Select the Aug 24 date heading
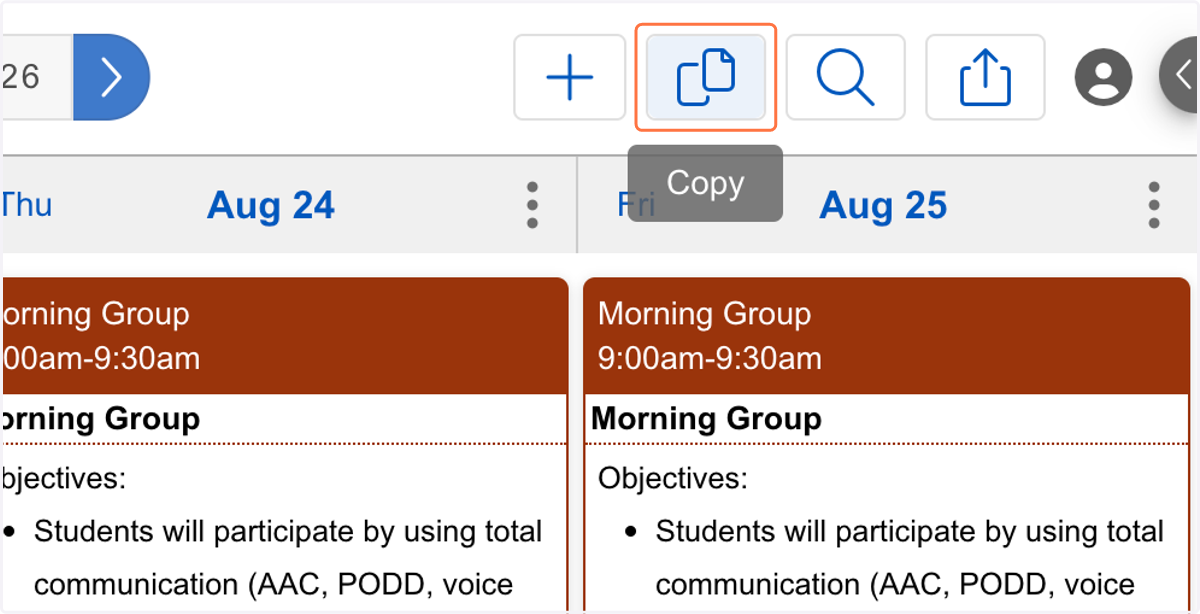The width and height of the screenshot is (1200, 614). coord(271,206)
